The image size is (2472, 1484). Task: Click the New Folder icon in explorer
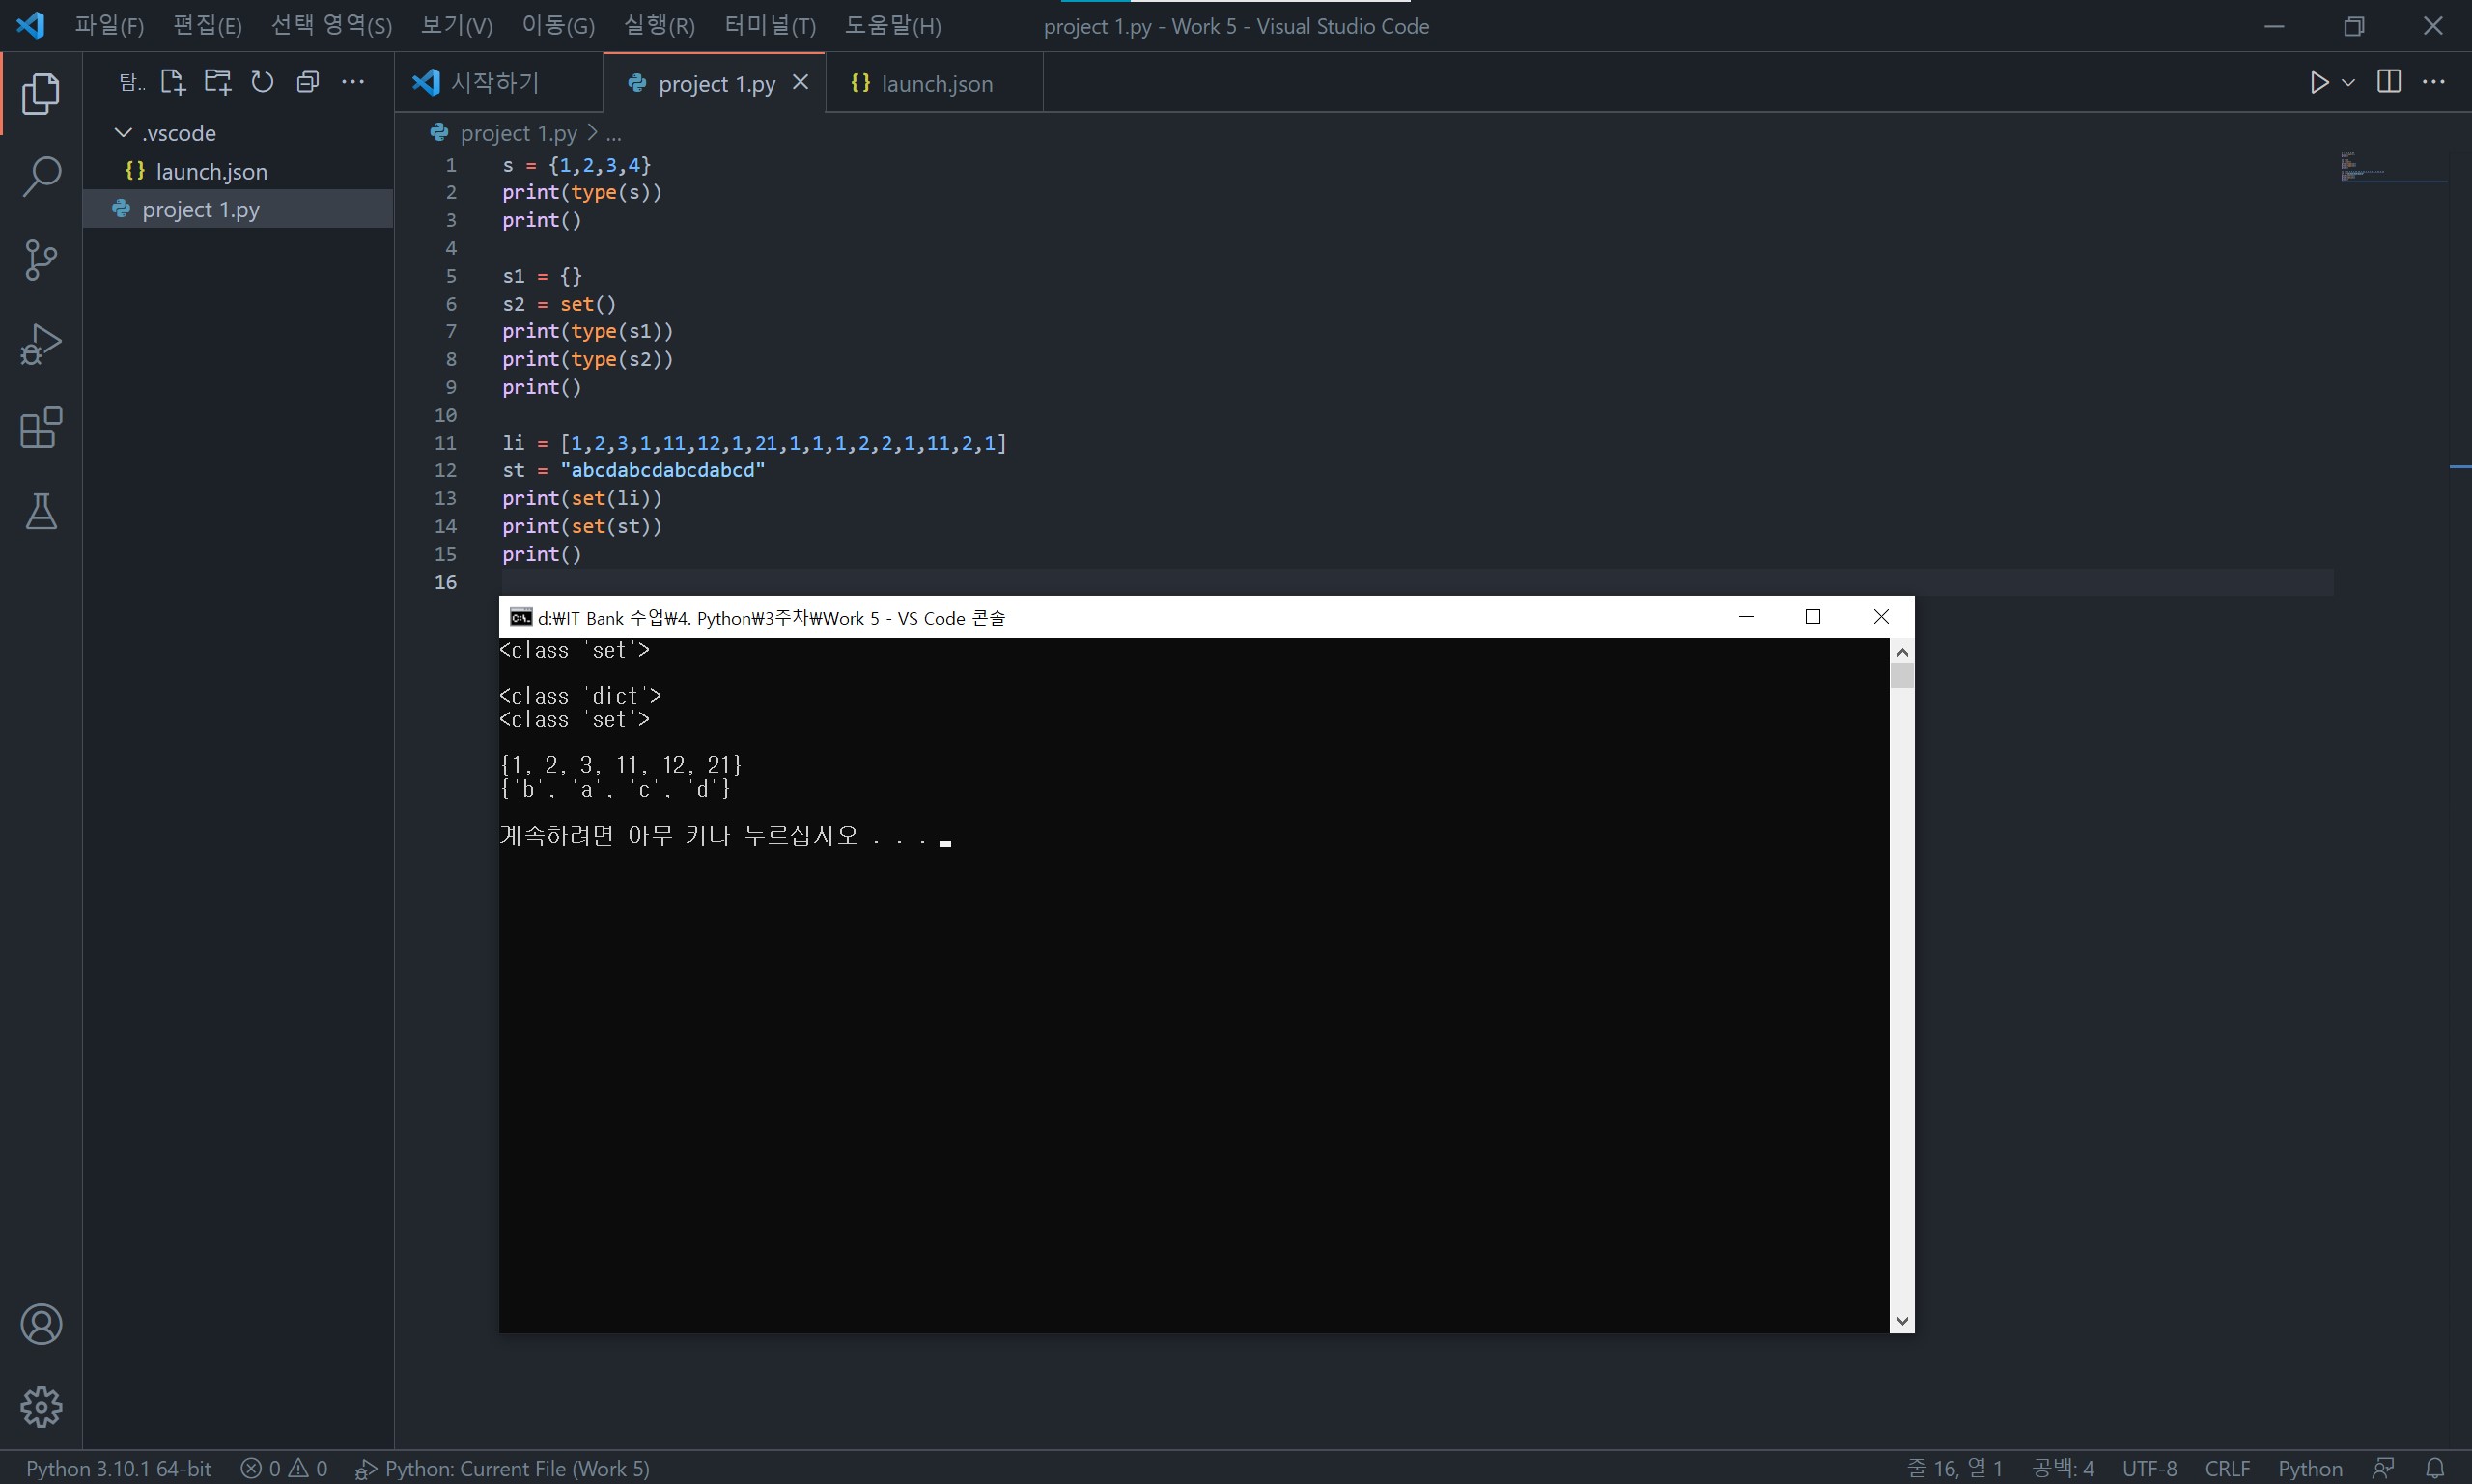[217, 82]
